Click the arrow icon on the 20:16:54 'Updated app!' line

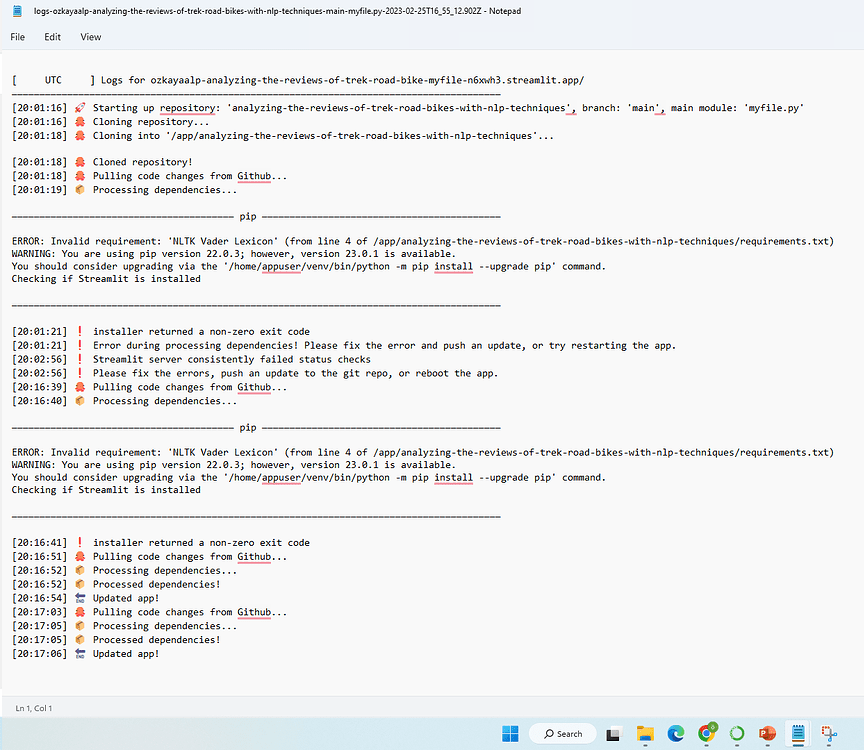click(x=80, y=598)
